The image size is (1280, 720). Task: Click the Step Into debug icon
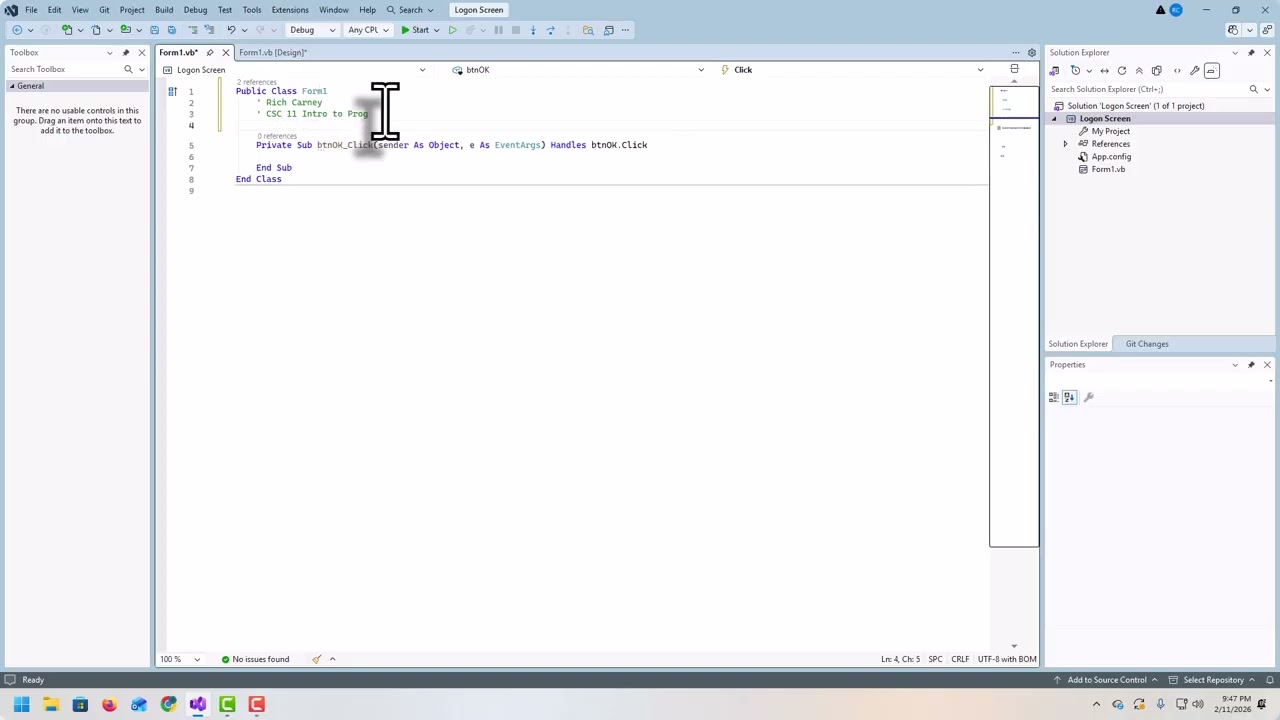[533, 30]
